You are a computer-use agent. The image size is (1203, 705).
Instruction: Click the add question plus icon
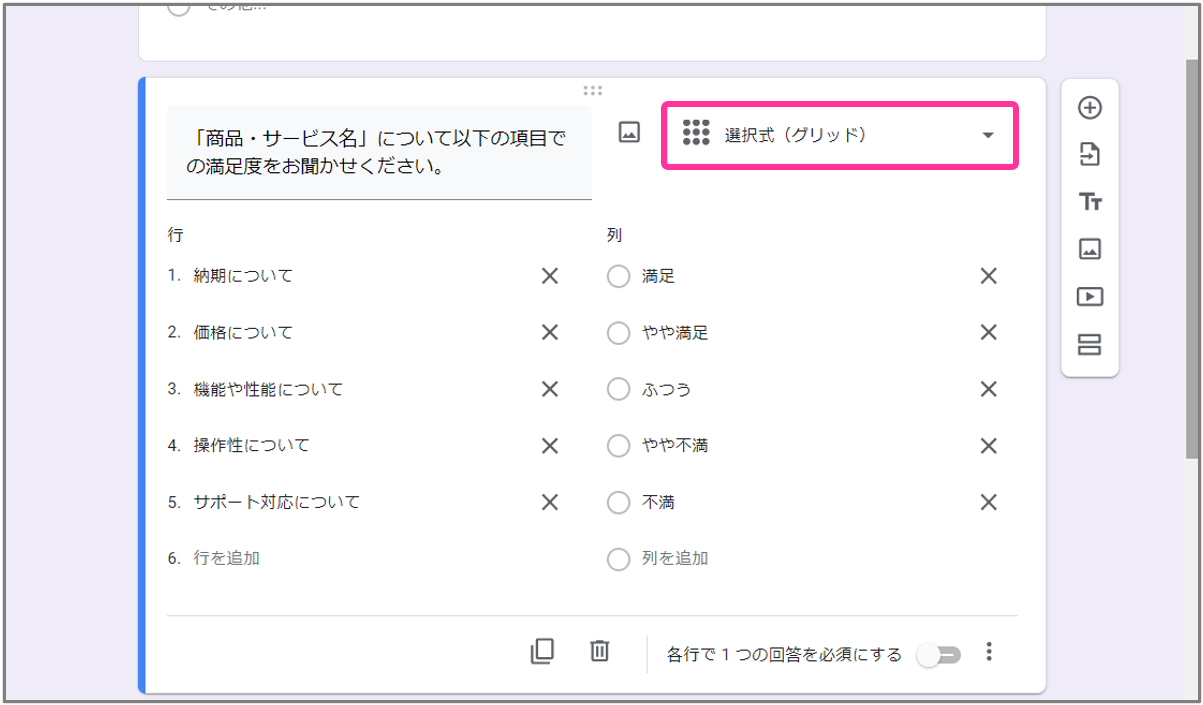(1089, 108)
